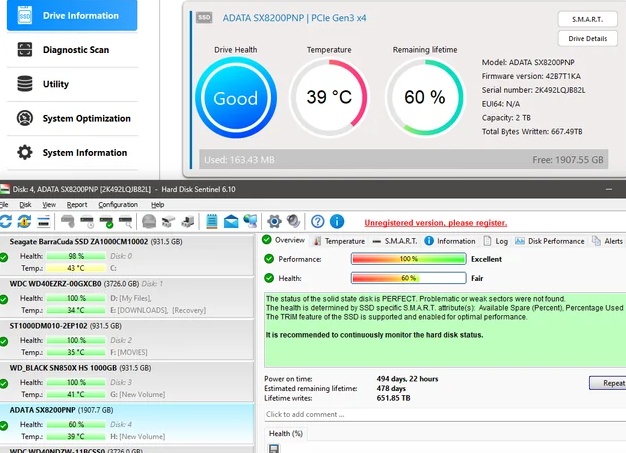The height and width of the screenshot is (453, 626).
Task: Click the disk with magnifier toolbar icon
Action: 125,222
